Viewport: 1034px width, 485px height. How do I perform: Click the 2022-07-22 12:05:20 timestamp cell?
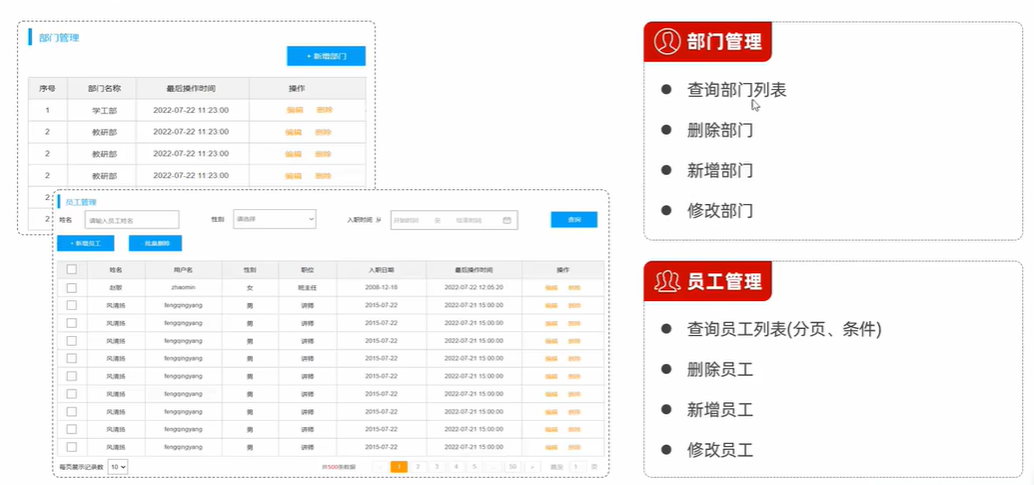473,288
